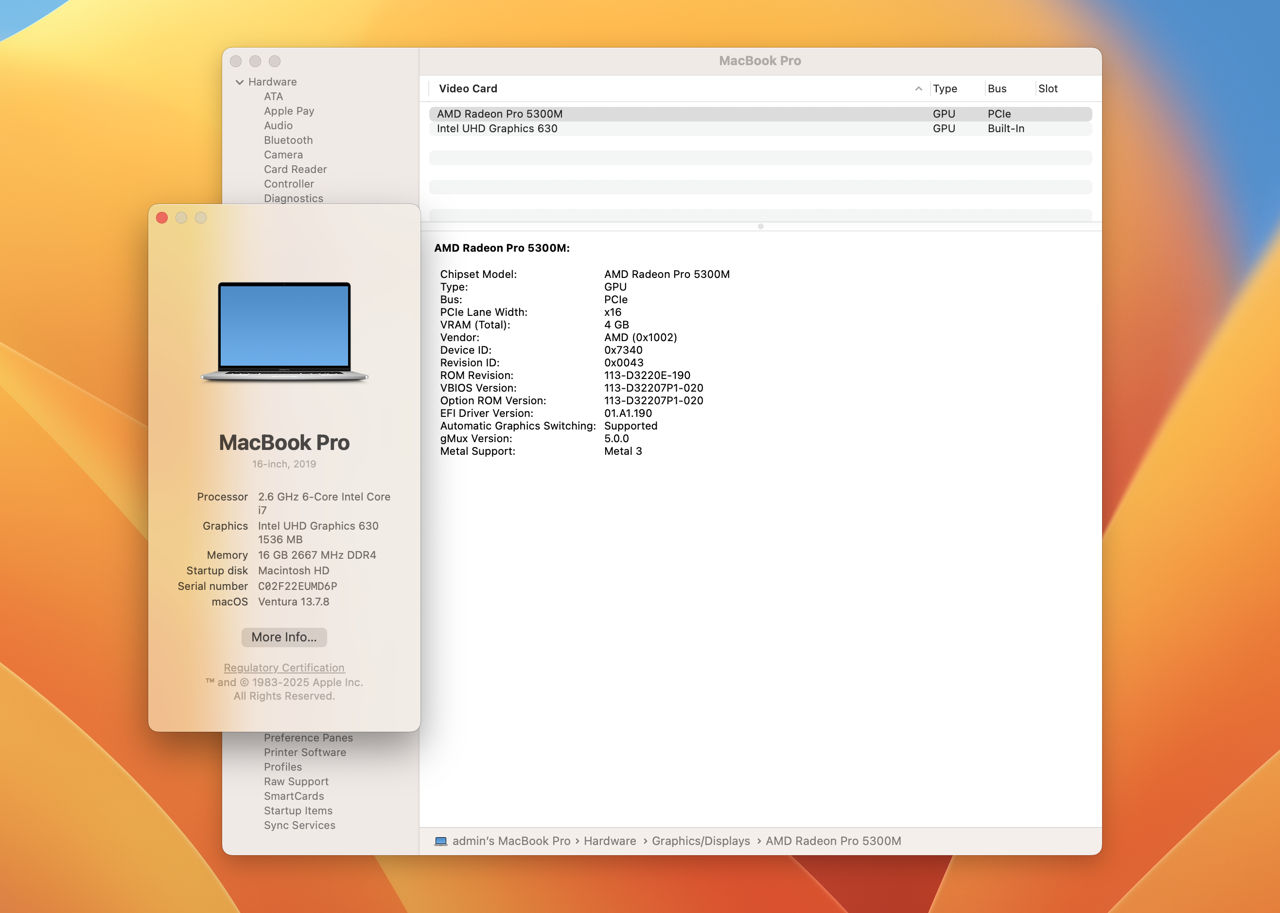Viewport: 1280px width, 913px height.
Task: Click the laptop icon in path bar
Action: click(441, 841)
